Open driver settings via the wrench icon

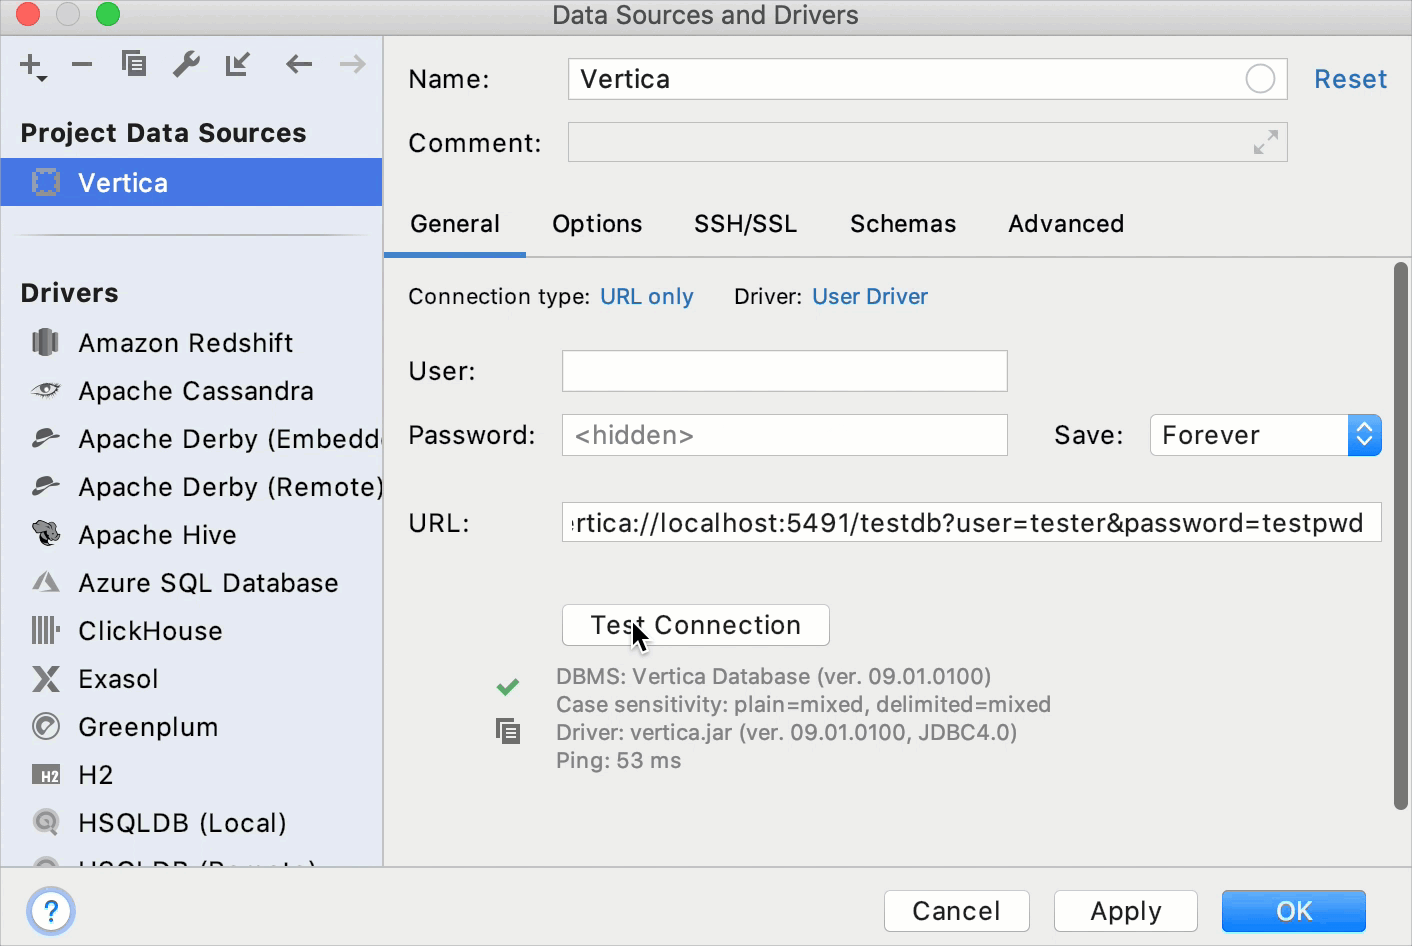pos(186,65)
